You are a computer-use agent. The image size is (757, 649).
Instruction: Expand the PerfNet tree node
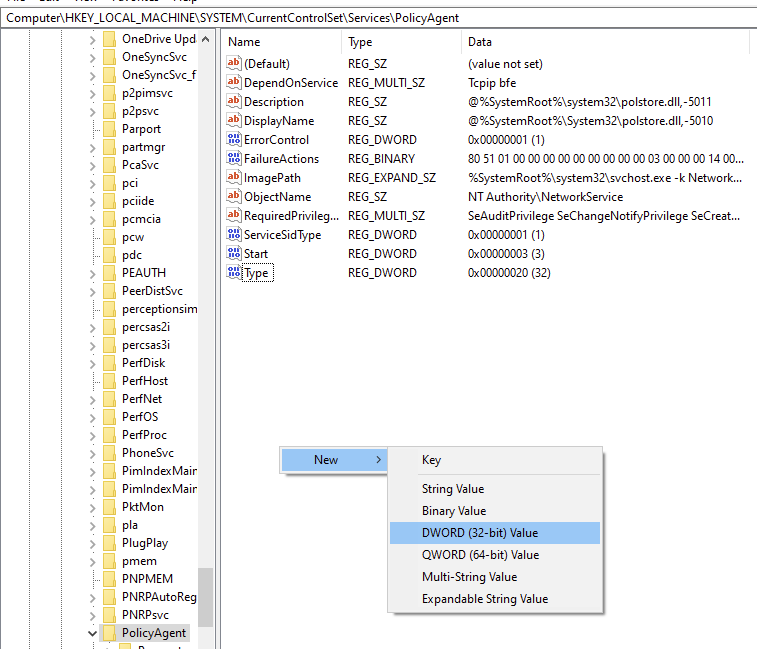coord(92,400)
